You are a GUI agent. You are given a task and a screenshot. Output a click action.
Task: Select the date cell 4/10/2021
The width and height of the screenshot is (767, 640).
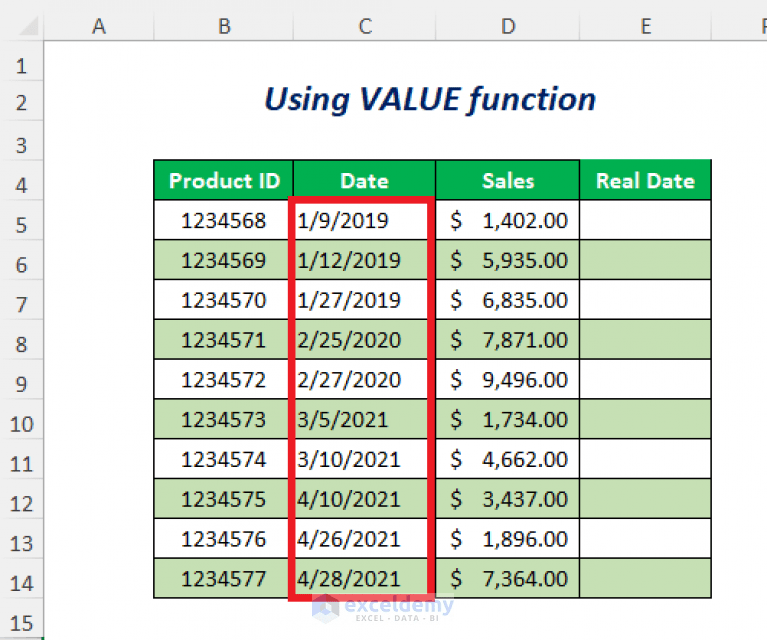[364, 499]
